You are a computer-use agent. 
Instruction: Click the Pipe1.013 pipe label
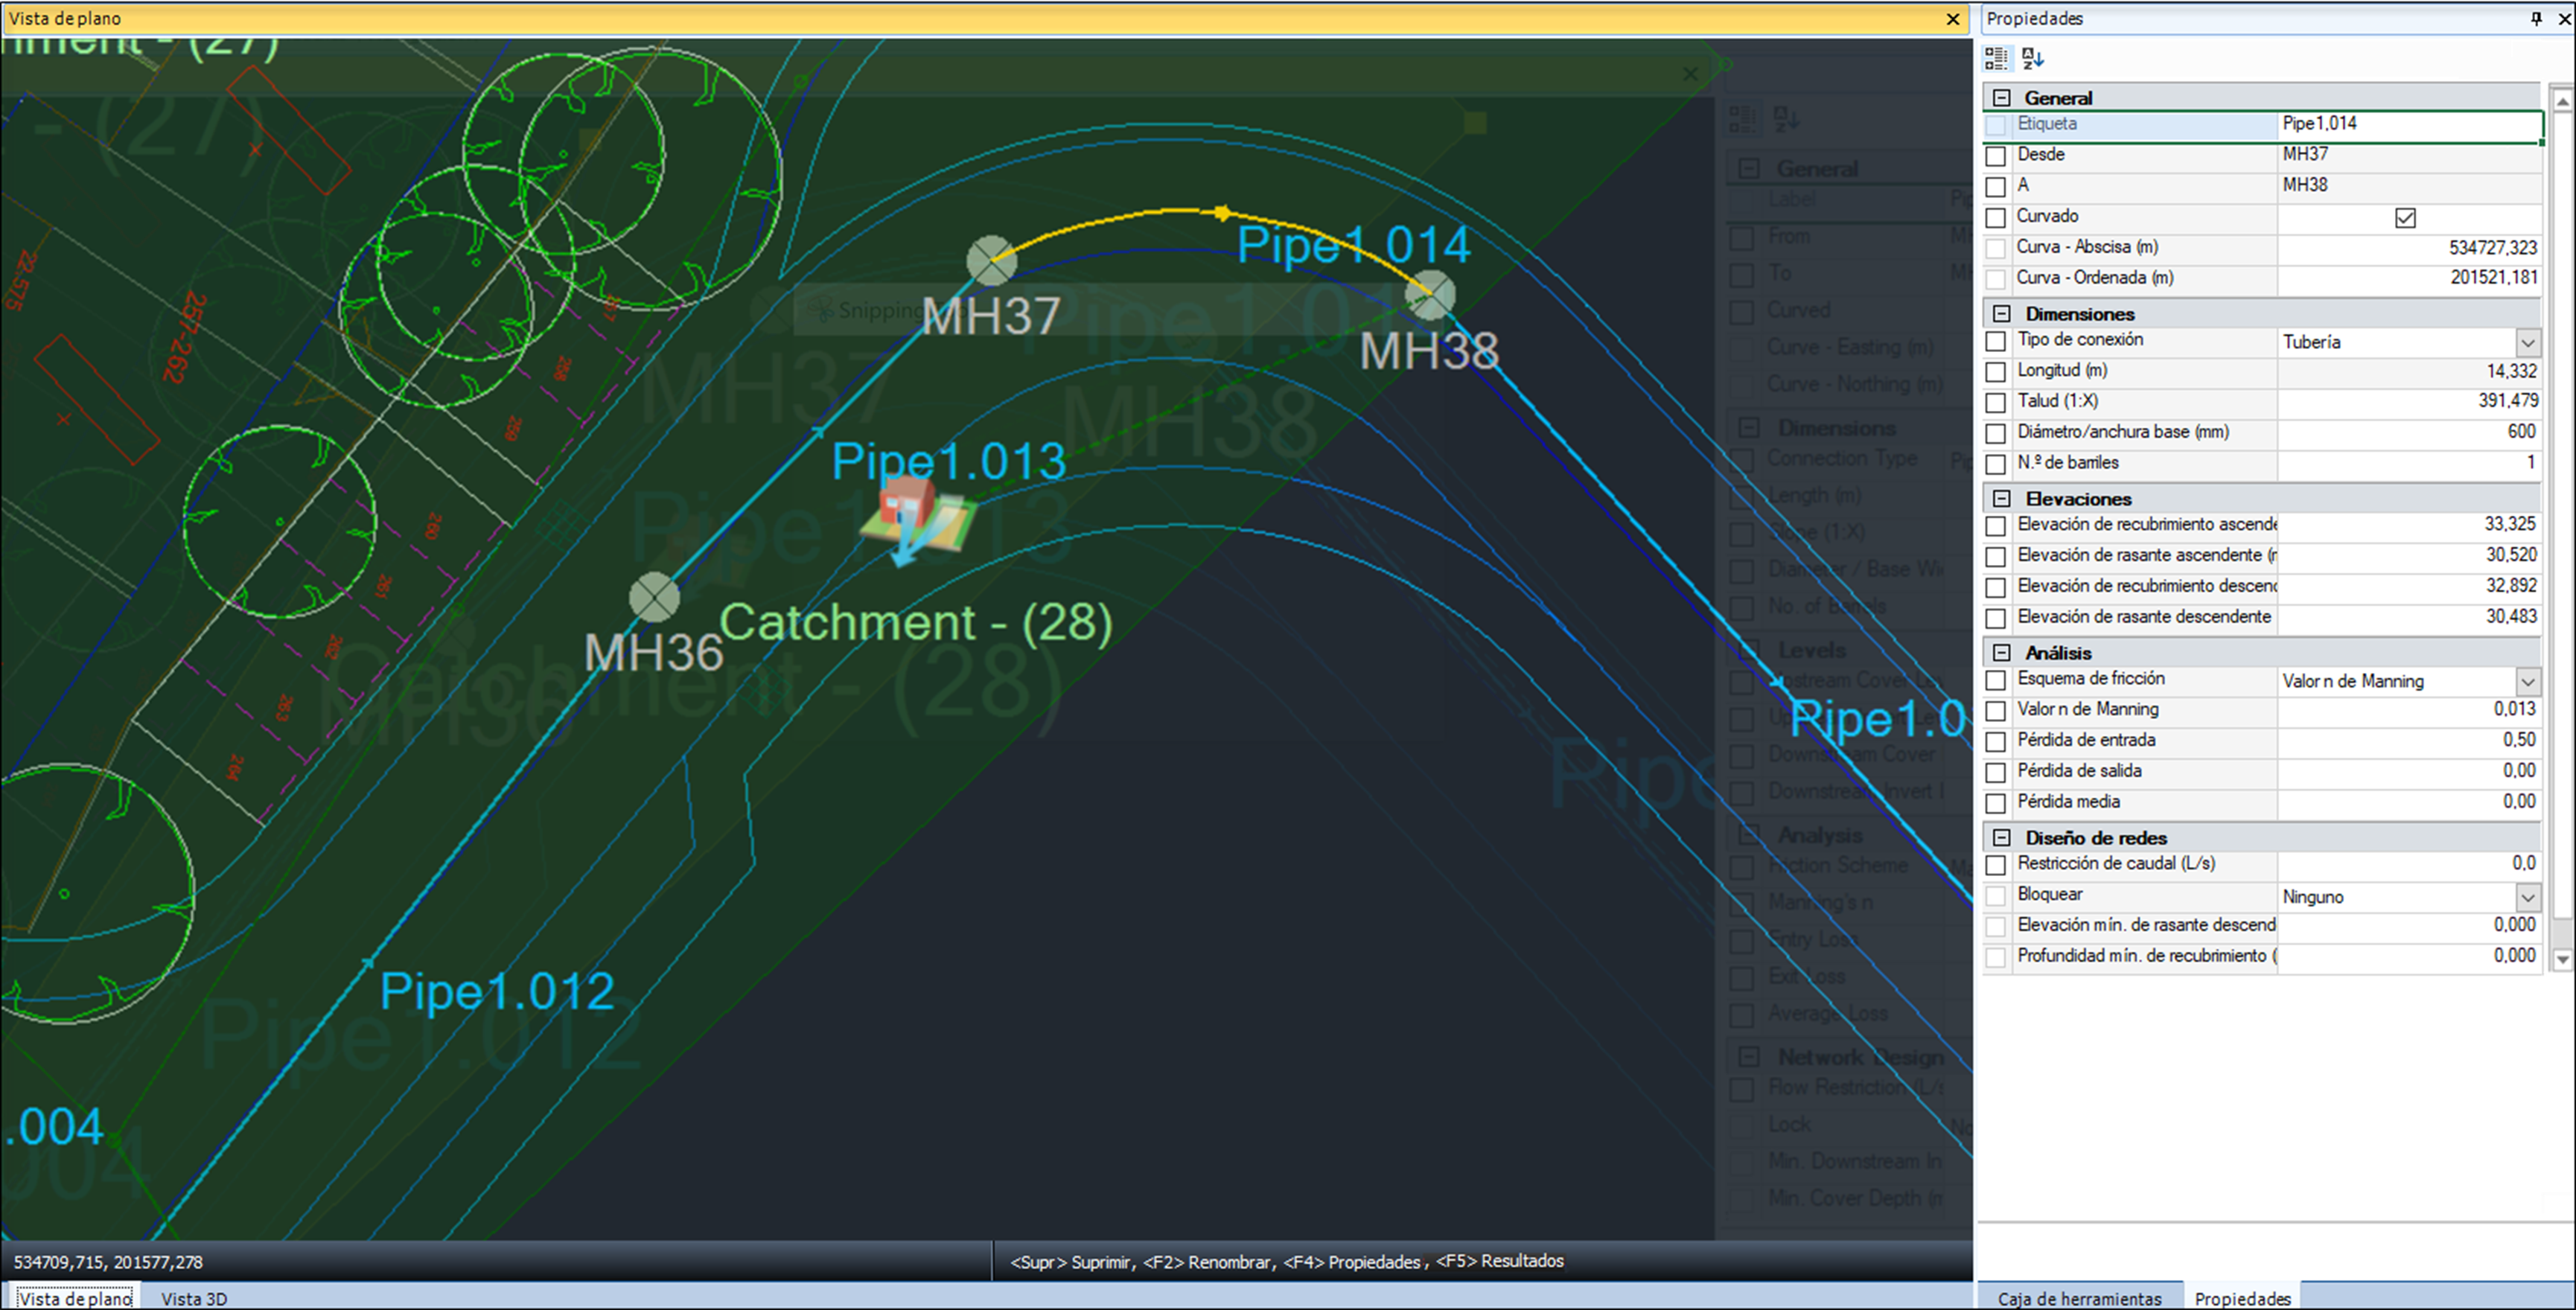click(948, 462)
